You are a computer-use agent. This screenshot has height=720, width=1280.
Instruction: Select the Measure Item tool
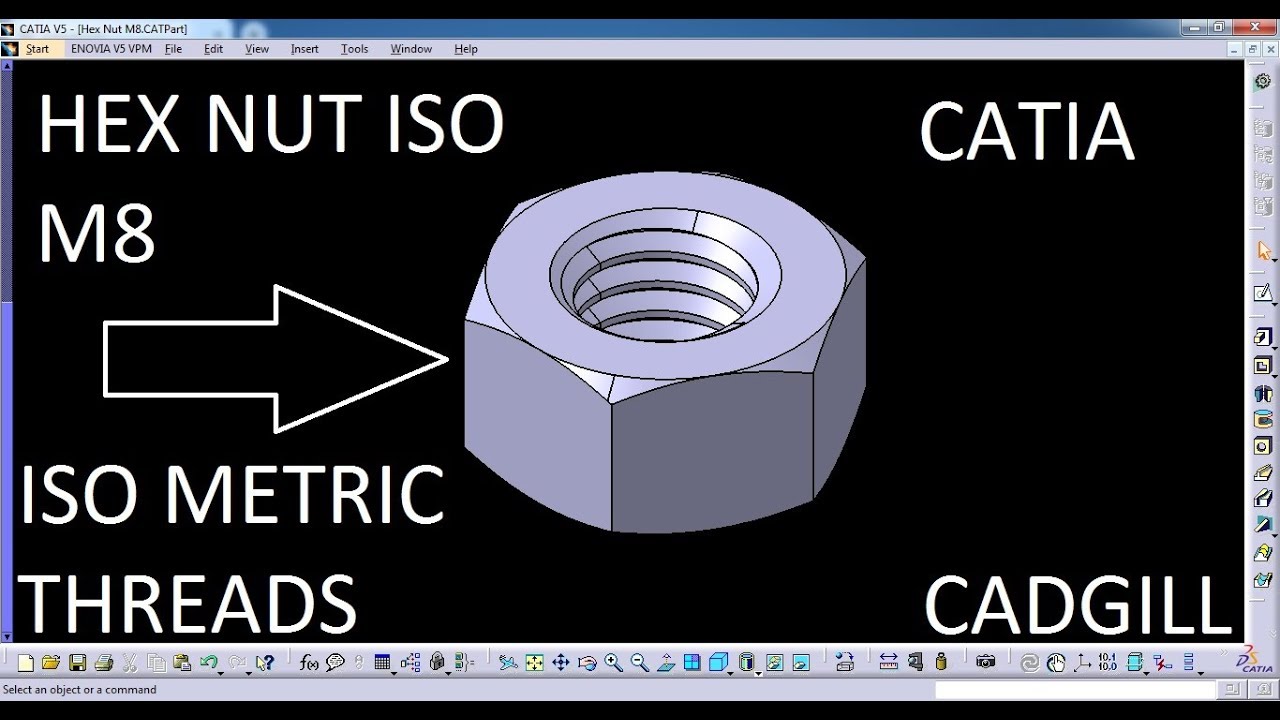point(915,662)
